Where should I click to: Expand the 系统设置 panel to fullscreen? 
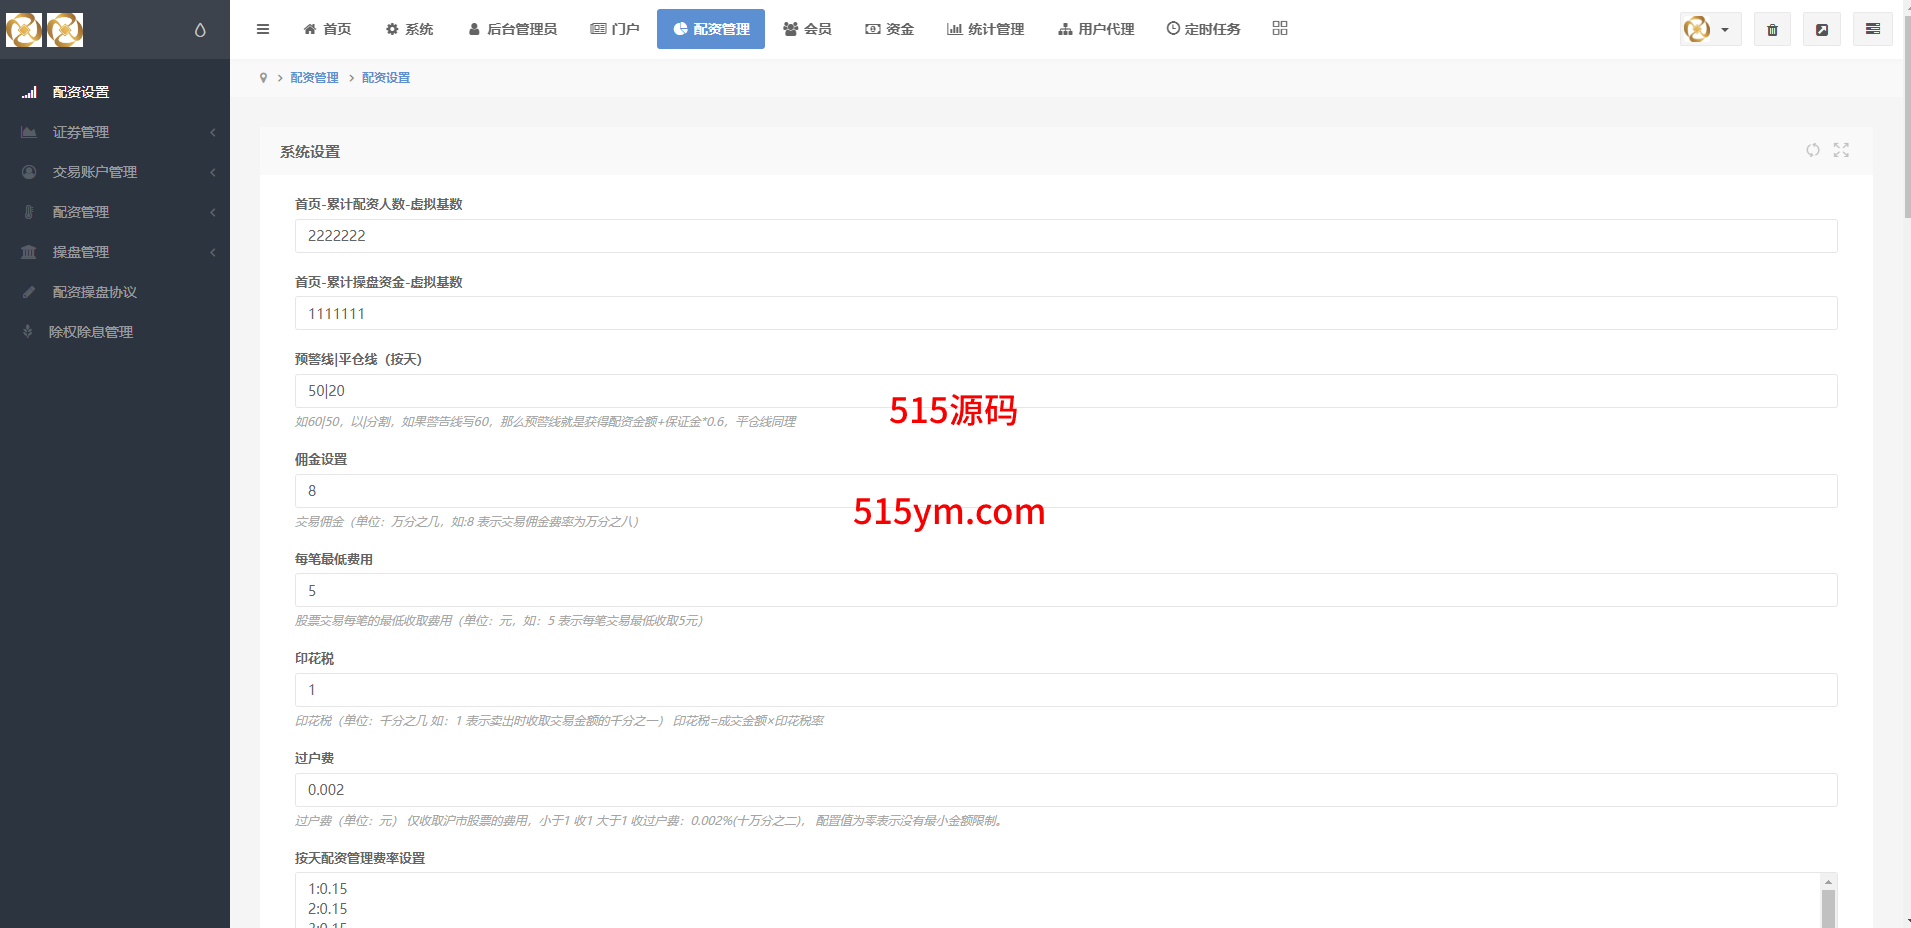pyautogui.click(x=1841, y=150)
